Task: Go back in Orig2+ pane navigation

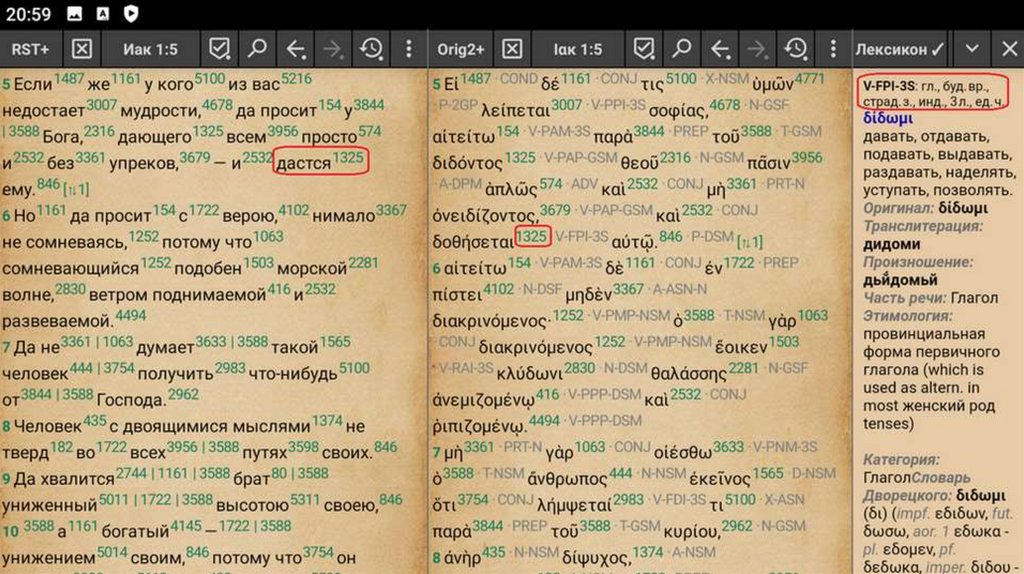Action: [720, 49]
